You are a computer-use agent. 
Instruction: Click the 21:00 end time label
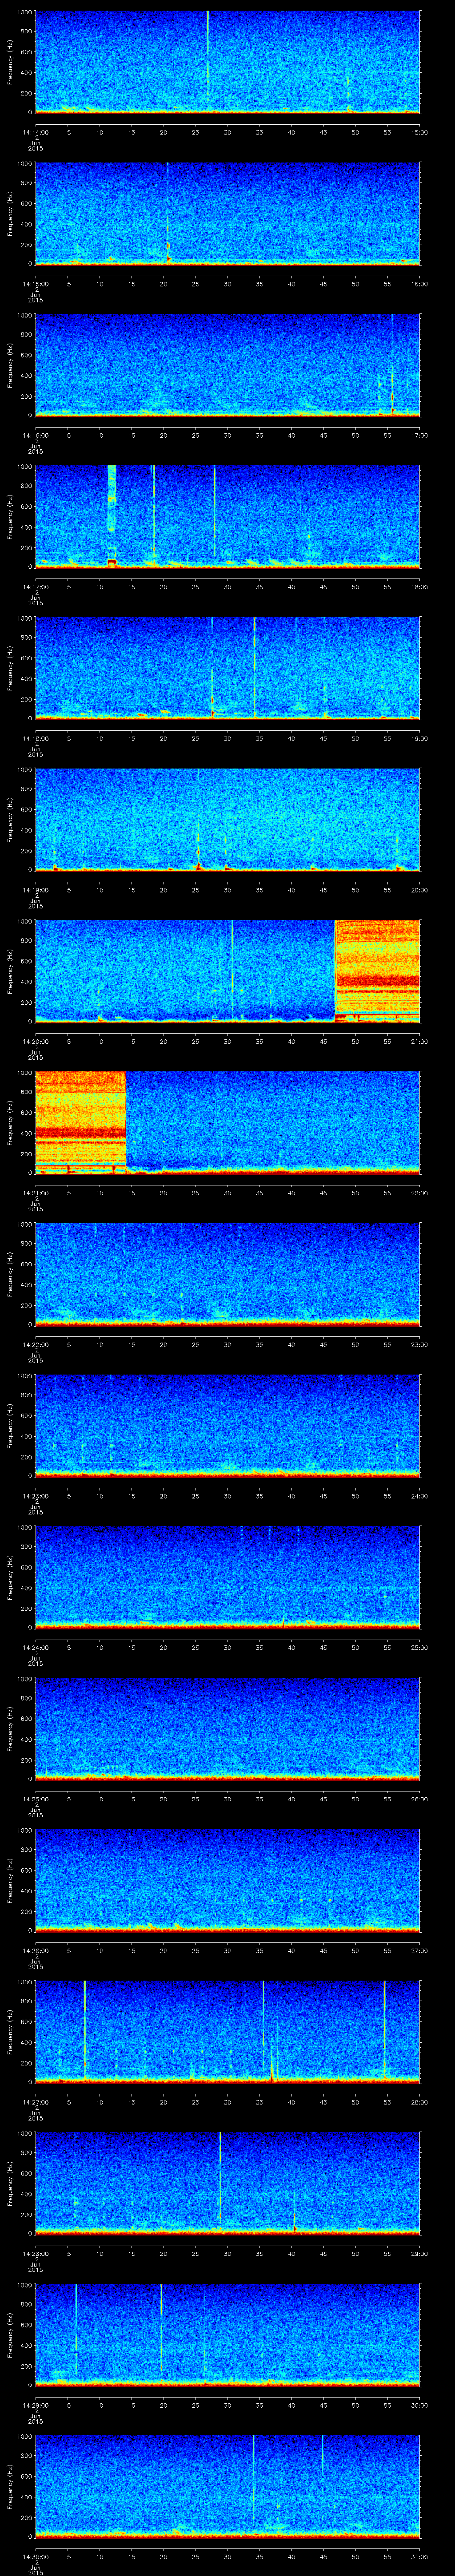pyautogui.click(x=419, y=1041)
